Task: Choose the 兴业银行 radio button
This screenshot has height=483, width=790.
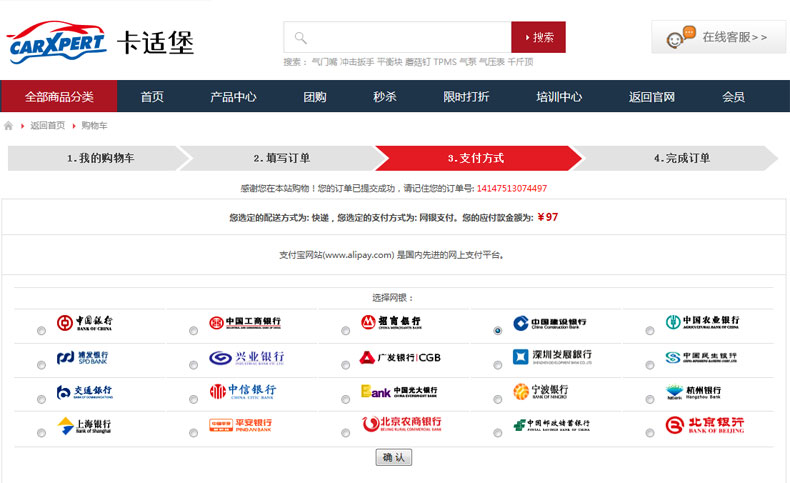Action: [x=193, y=365]
